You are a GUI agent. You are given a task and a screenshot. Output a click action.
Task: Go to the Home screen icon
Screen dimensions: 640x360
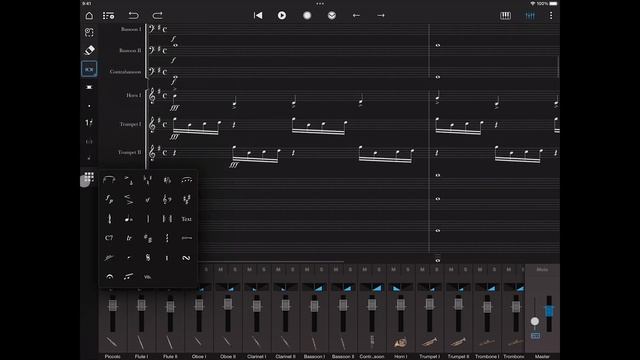point(89,16)
